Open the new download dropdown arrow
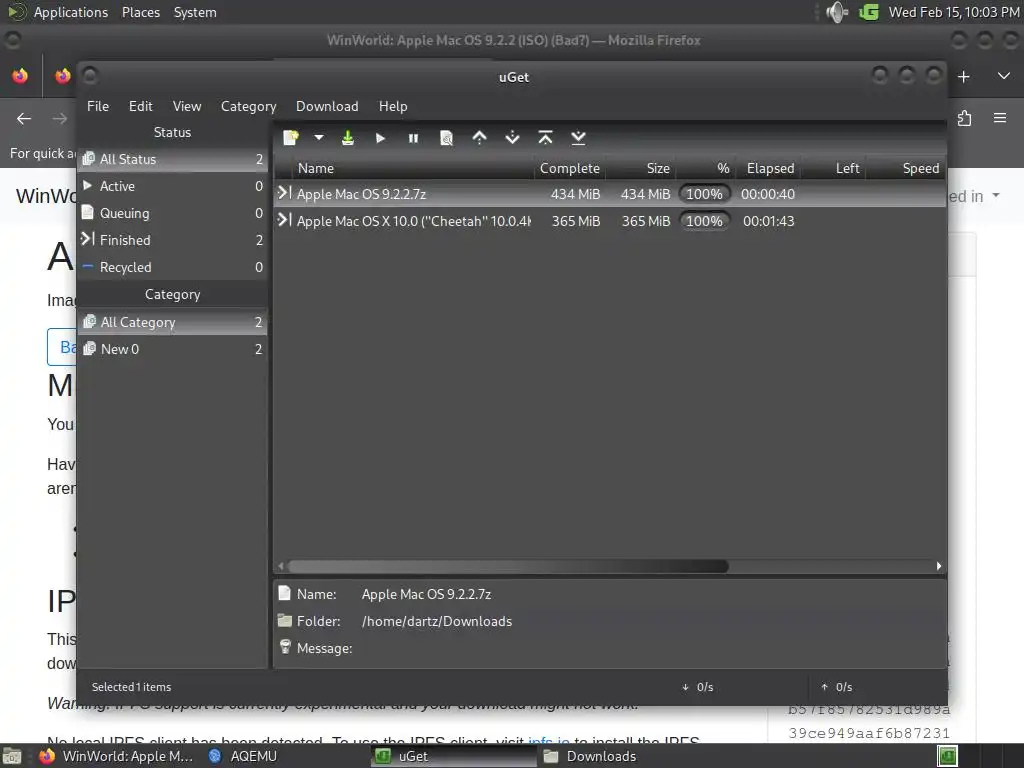The height and width of the screenshot is (768, 1024). click(319, 138)
